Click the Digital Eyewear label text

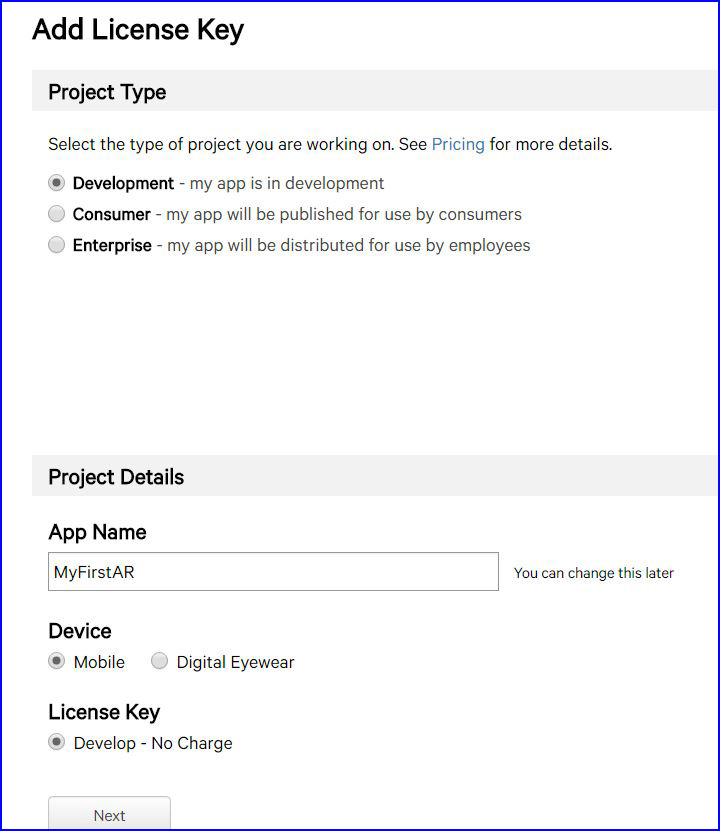point(235,662)
